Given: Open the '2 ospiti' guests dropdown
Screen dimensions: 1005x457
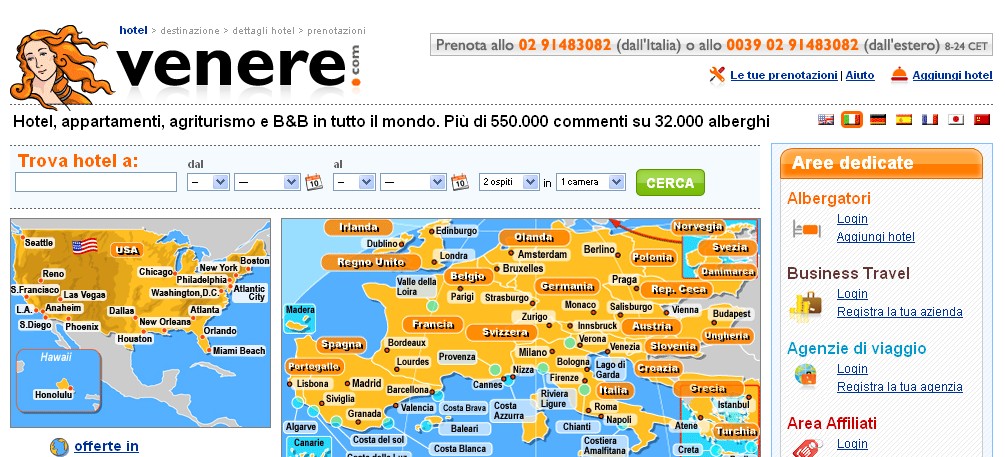Looking at the screenshot, I should [508, 182].
